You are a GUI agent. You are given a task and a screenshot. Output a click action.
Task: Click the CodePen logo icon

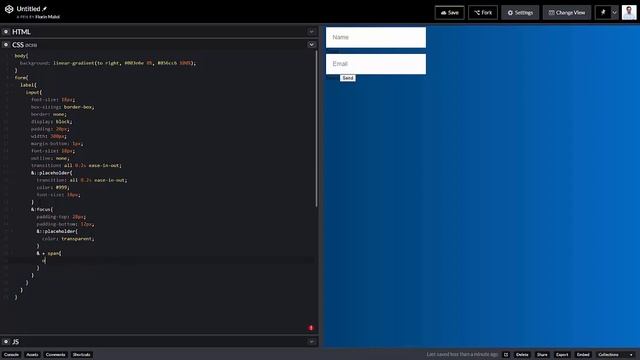coord(9,9)
